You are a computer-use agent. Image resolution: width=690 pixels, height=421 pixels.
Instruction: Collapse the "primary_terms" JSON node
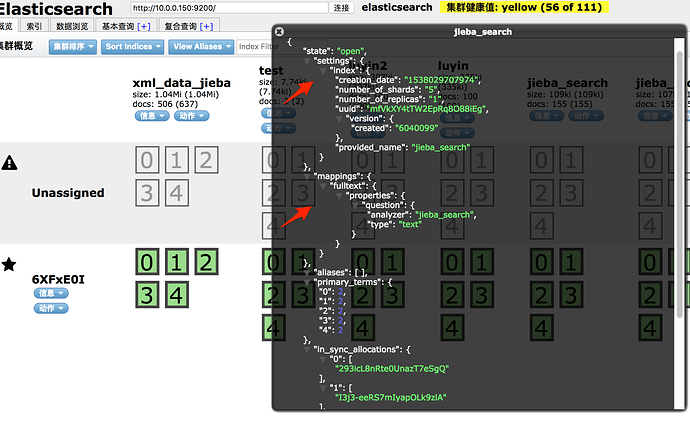307,282
